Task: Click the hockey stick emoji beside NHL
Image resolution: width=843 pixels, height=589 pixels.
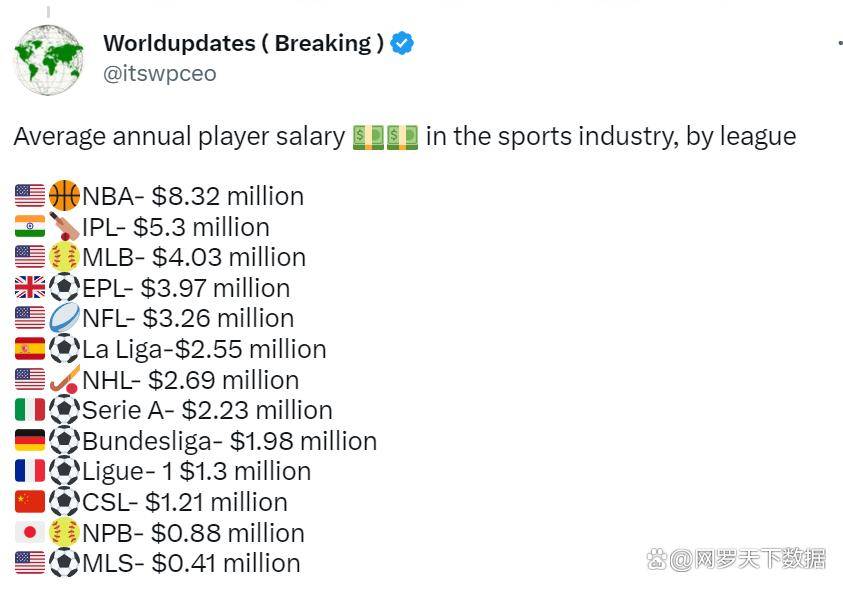Action: click(65, 379)
